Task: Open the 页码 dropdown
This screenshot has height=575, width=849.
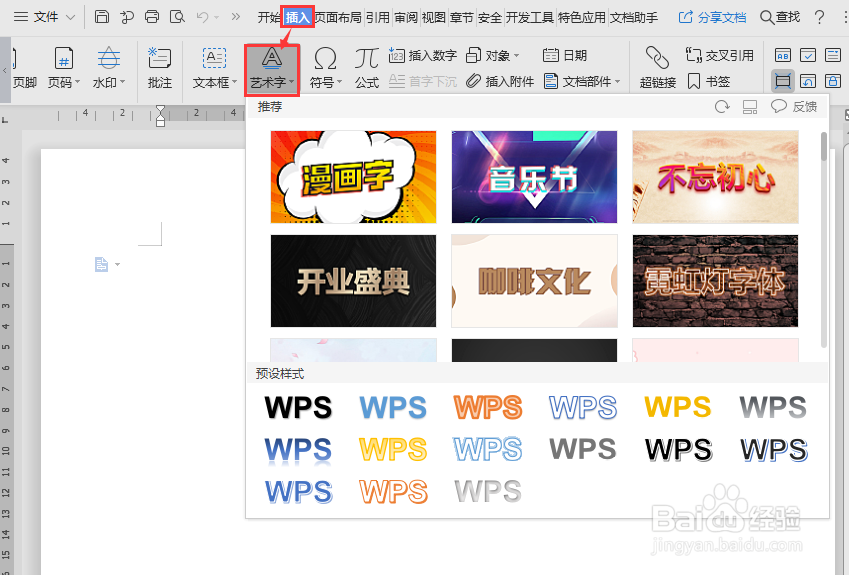Action: 63,67
